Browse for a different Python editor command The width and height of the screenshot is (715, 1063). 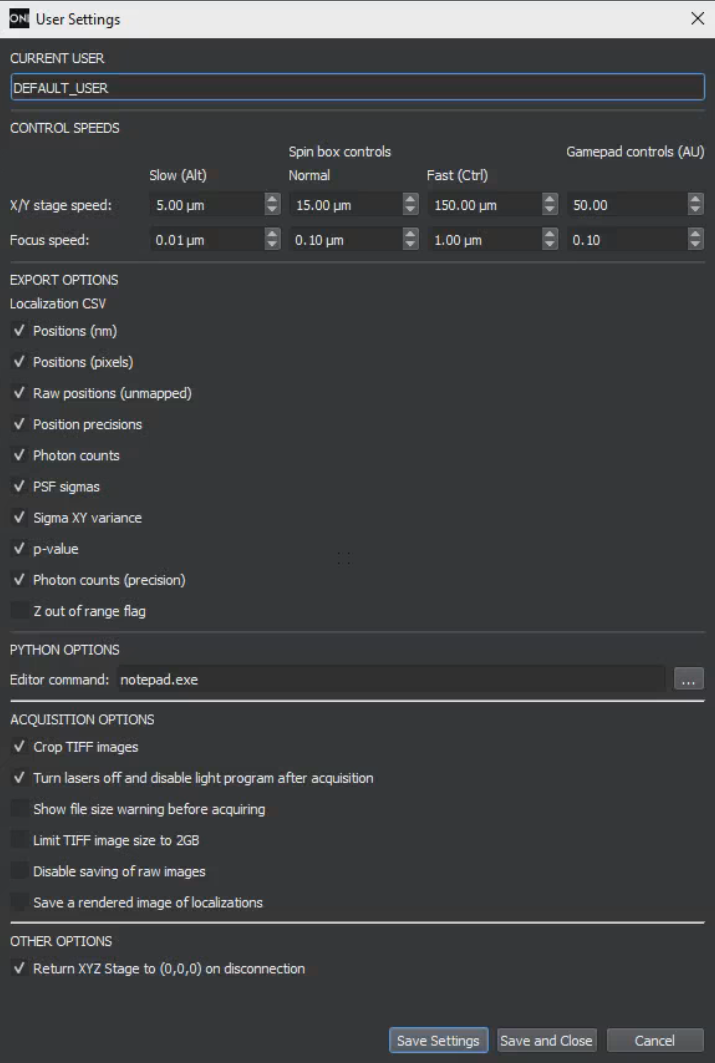pyautogui.click(x=688, y=676)
